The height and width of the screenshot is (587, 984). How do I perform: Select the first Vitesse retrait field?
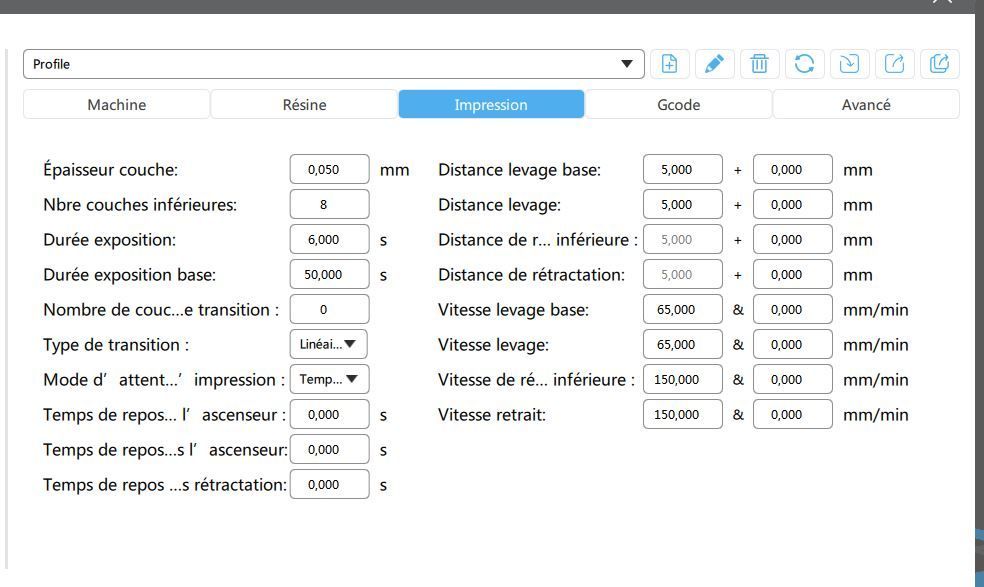click(682, 415)
